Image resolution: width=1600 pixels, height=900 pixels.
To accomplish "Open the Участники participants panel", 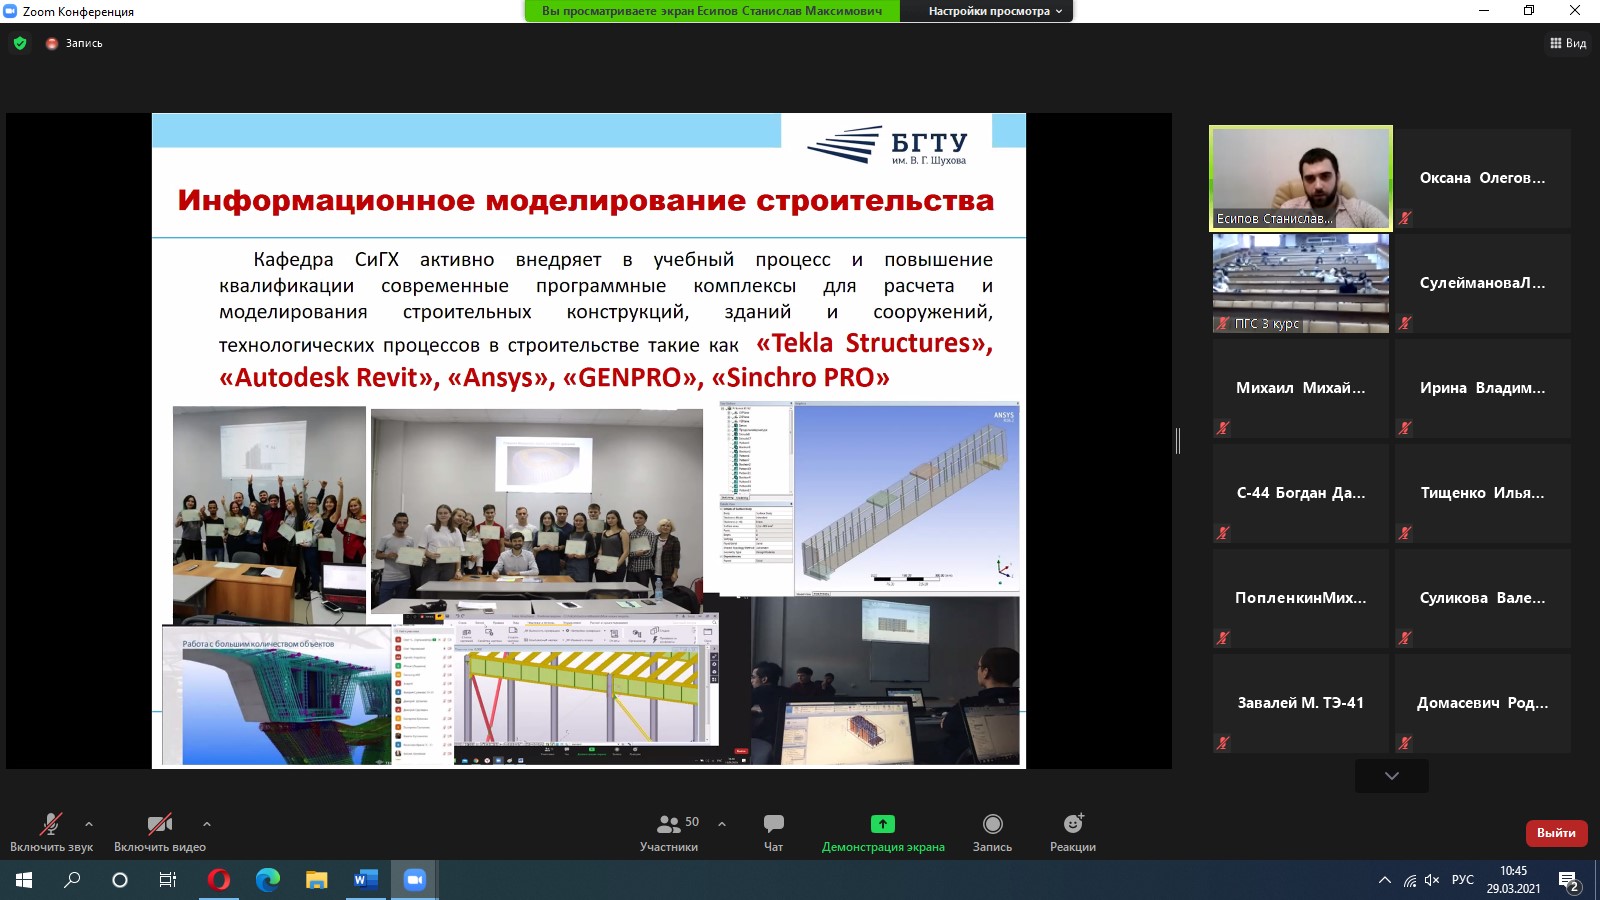I will point(669,832).
